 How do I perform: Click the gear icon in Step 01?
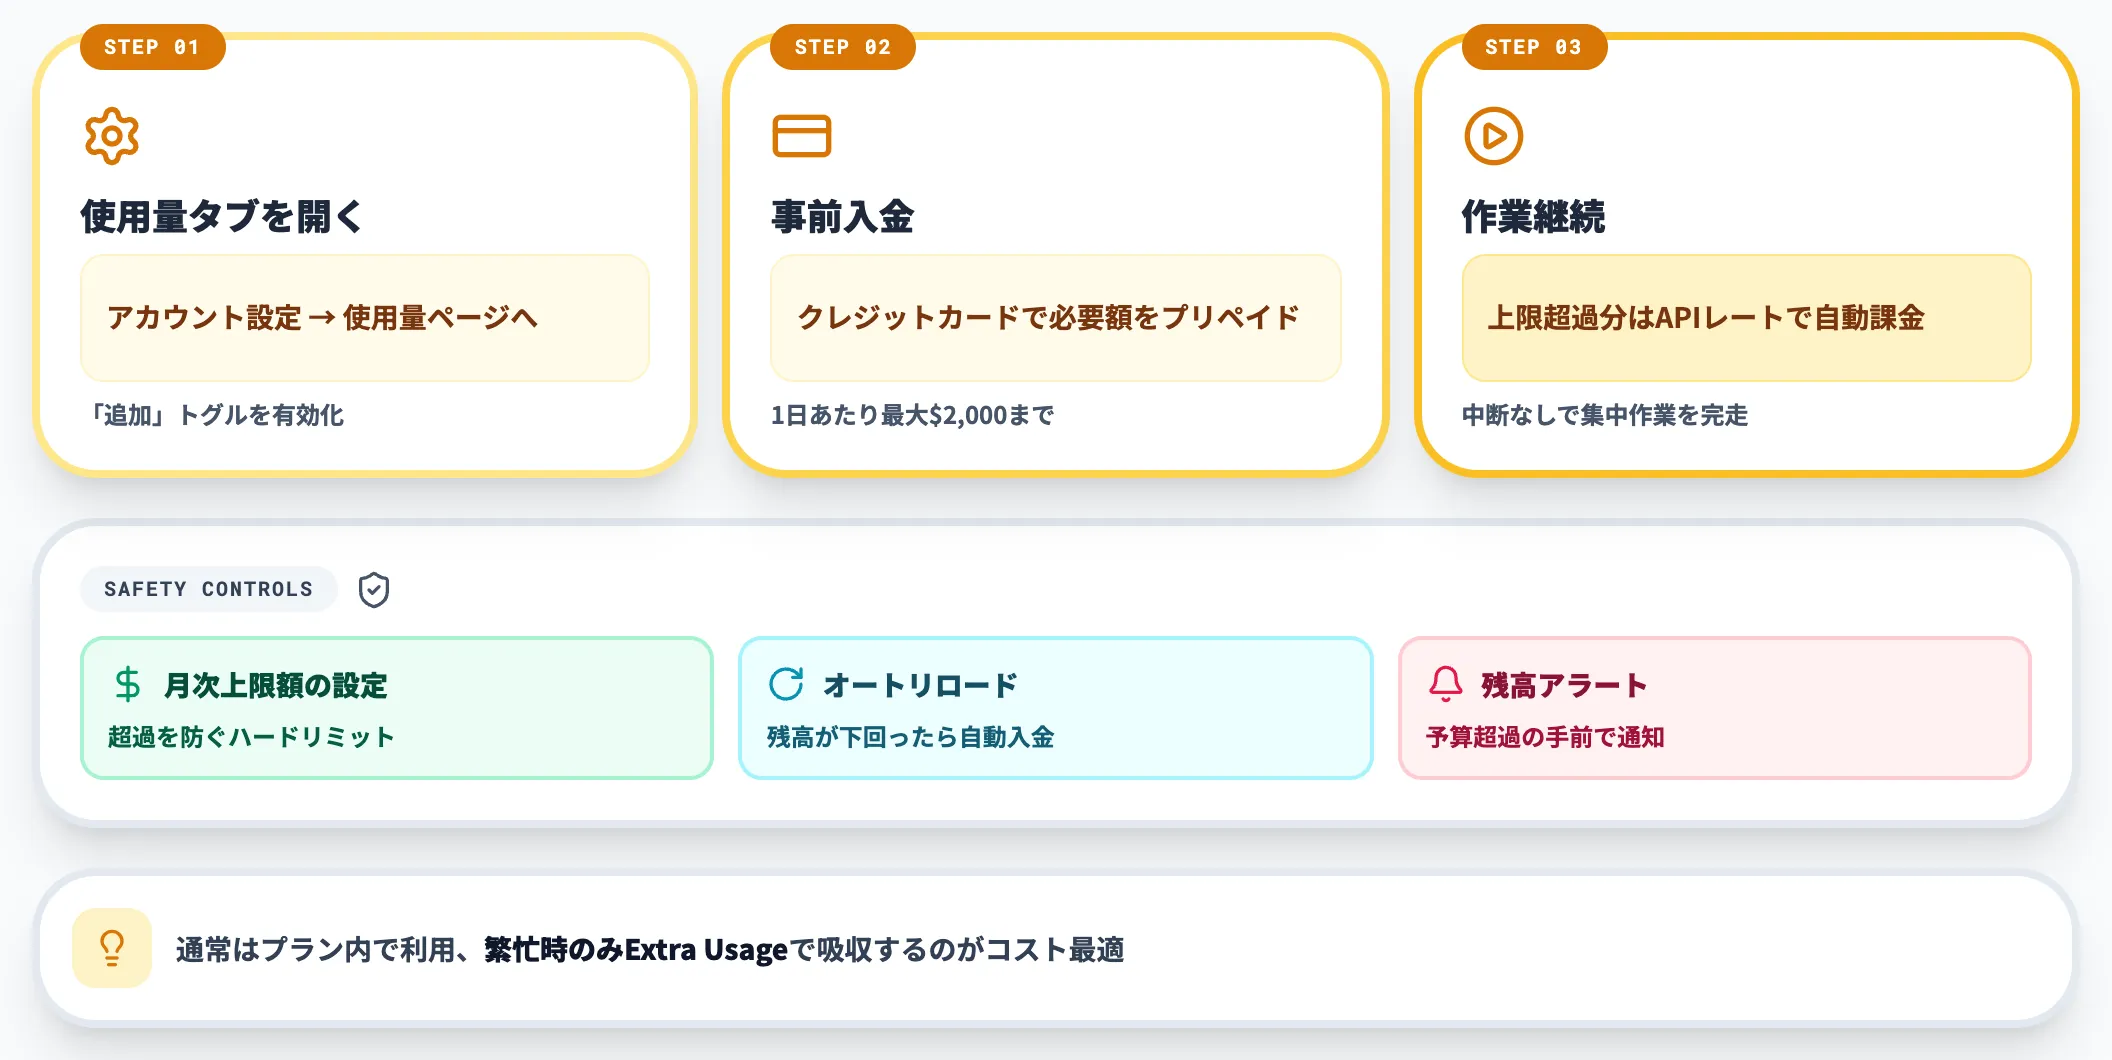[x=112, y=136]
